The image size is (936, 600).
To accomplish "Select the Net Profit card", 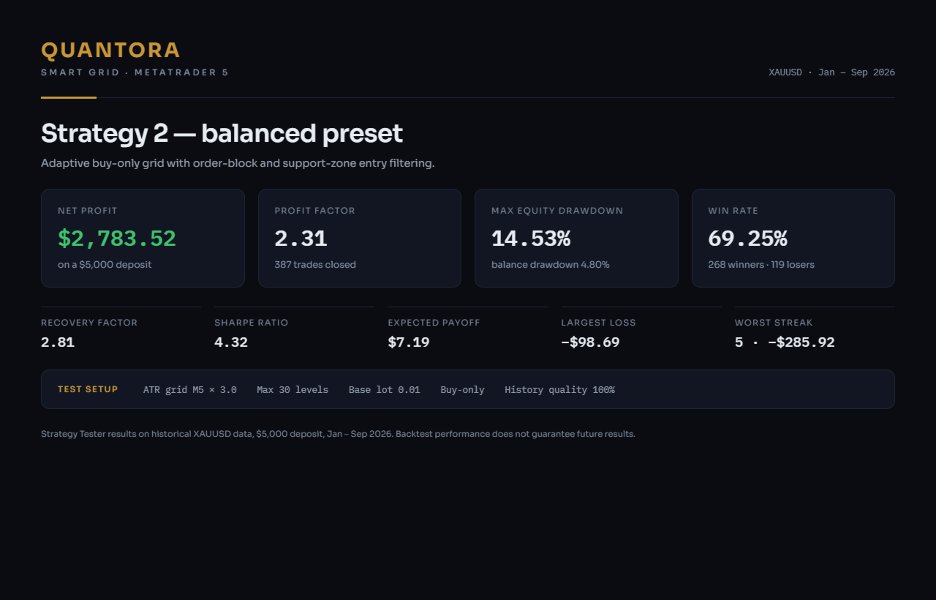I will pos(143,238).
